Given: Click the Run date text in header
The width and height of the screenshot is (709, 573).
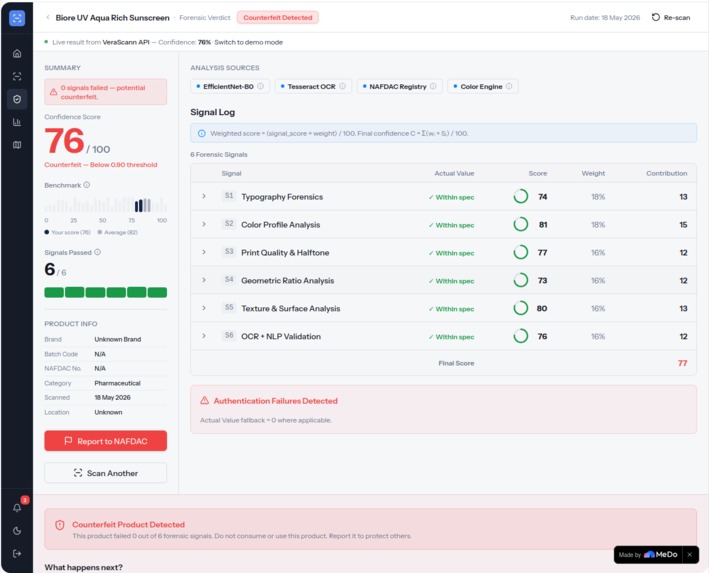Looking at the screenshot, I should coord(605,18).
